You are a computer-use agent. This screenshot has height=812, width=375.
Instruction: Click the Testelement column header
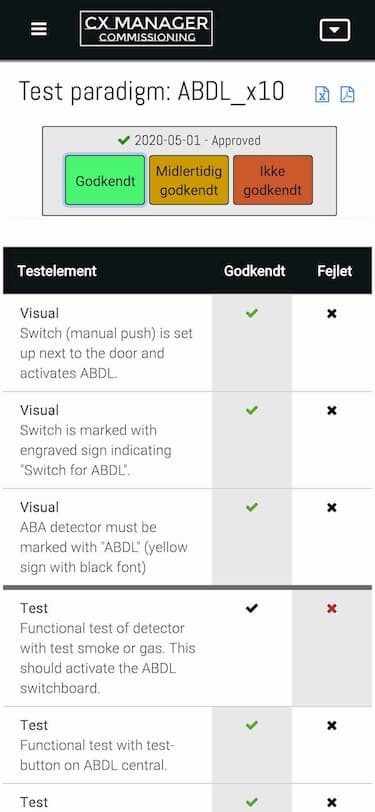(57, 271)
